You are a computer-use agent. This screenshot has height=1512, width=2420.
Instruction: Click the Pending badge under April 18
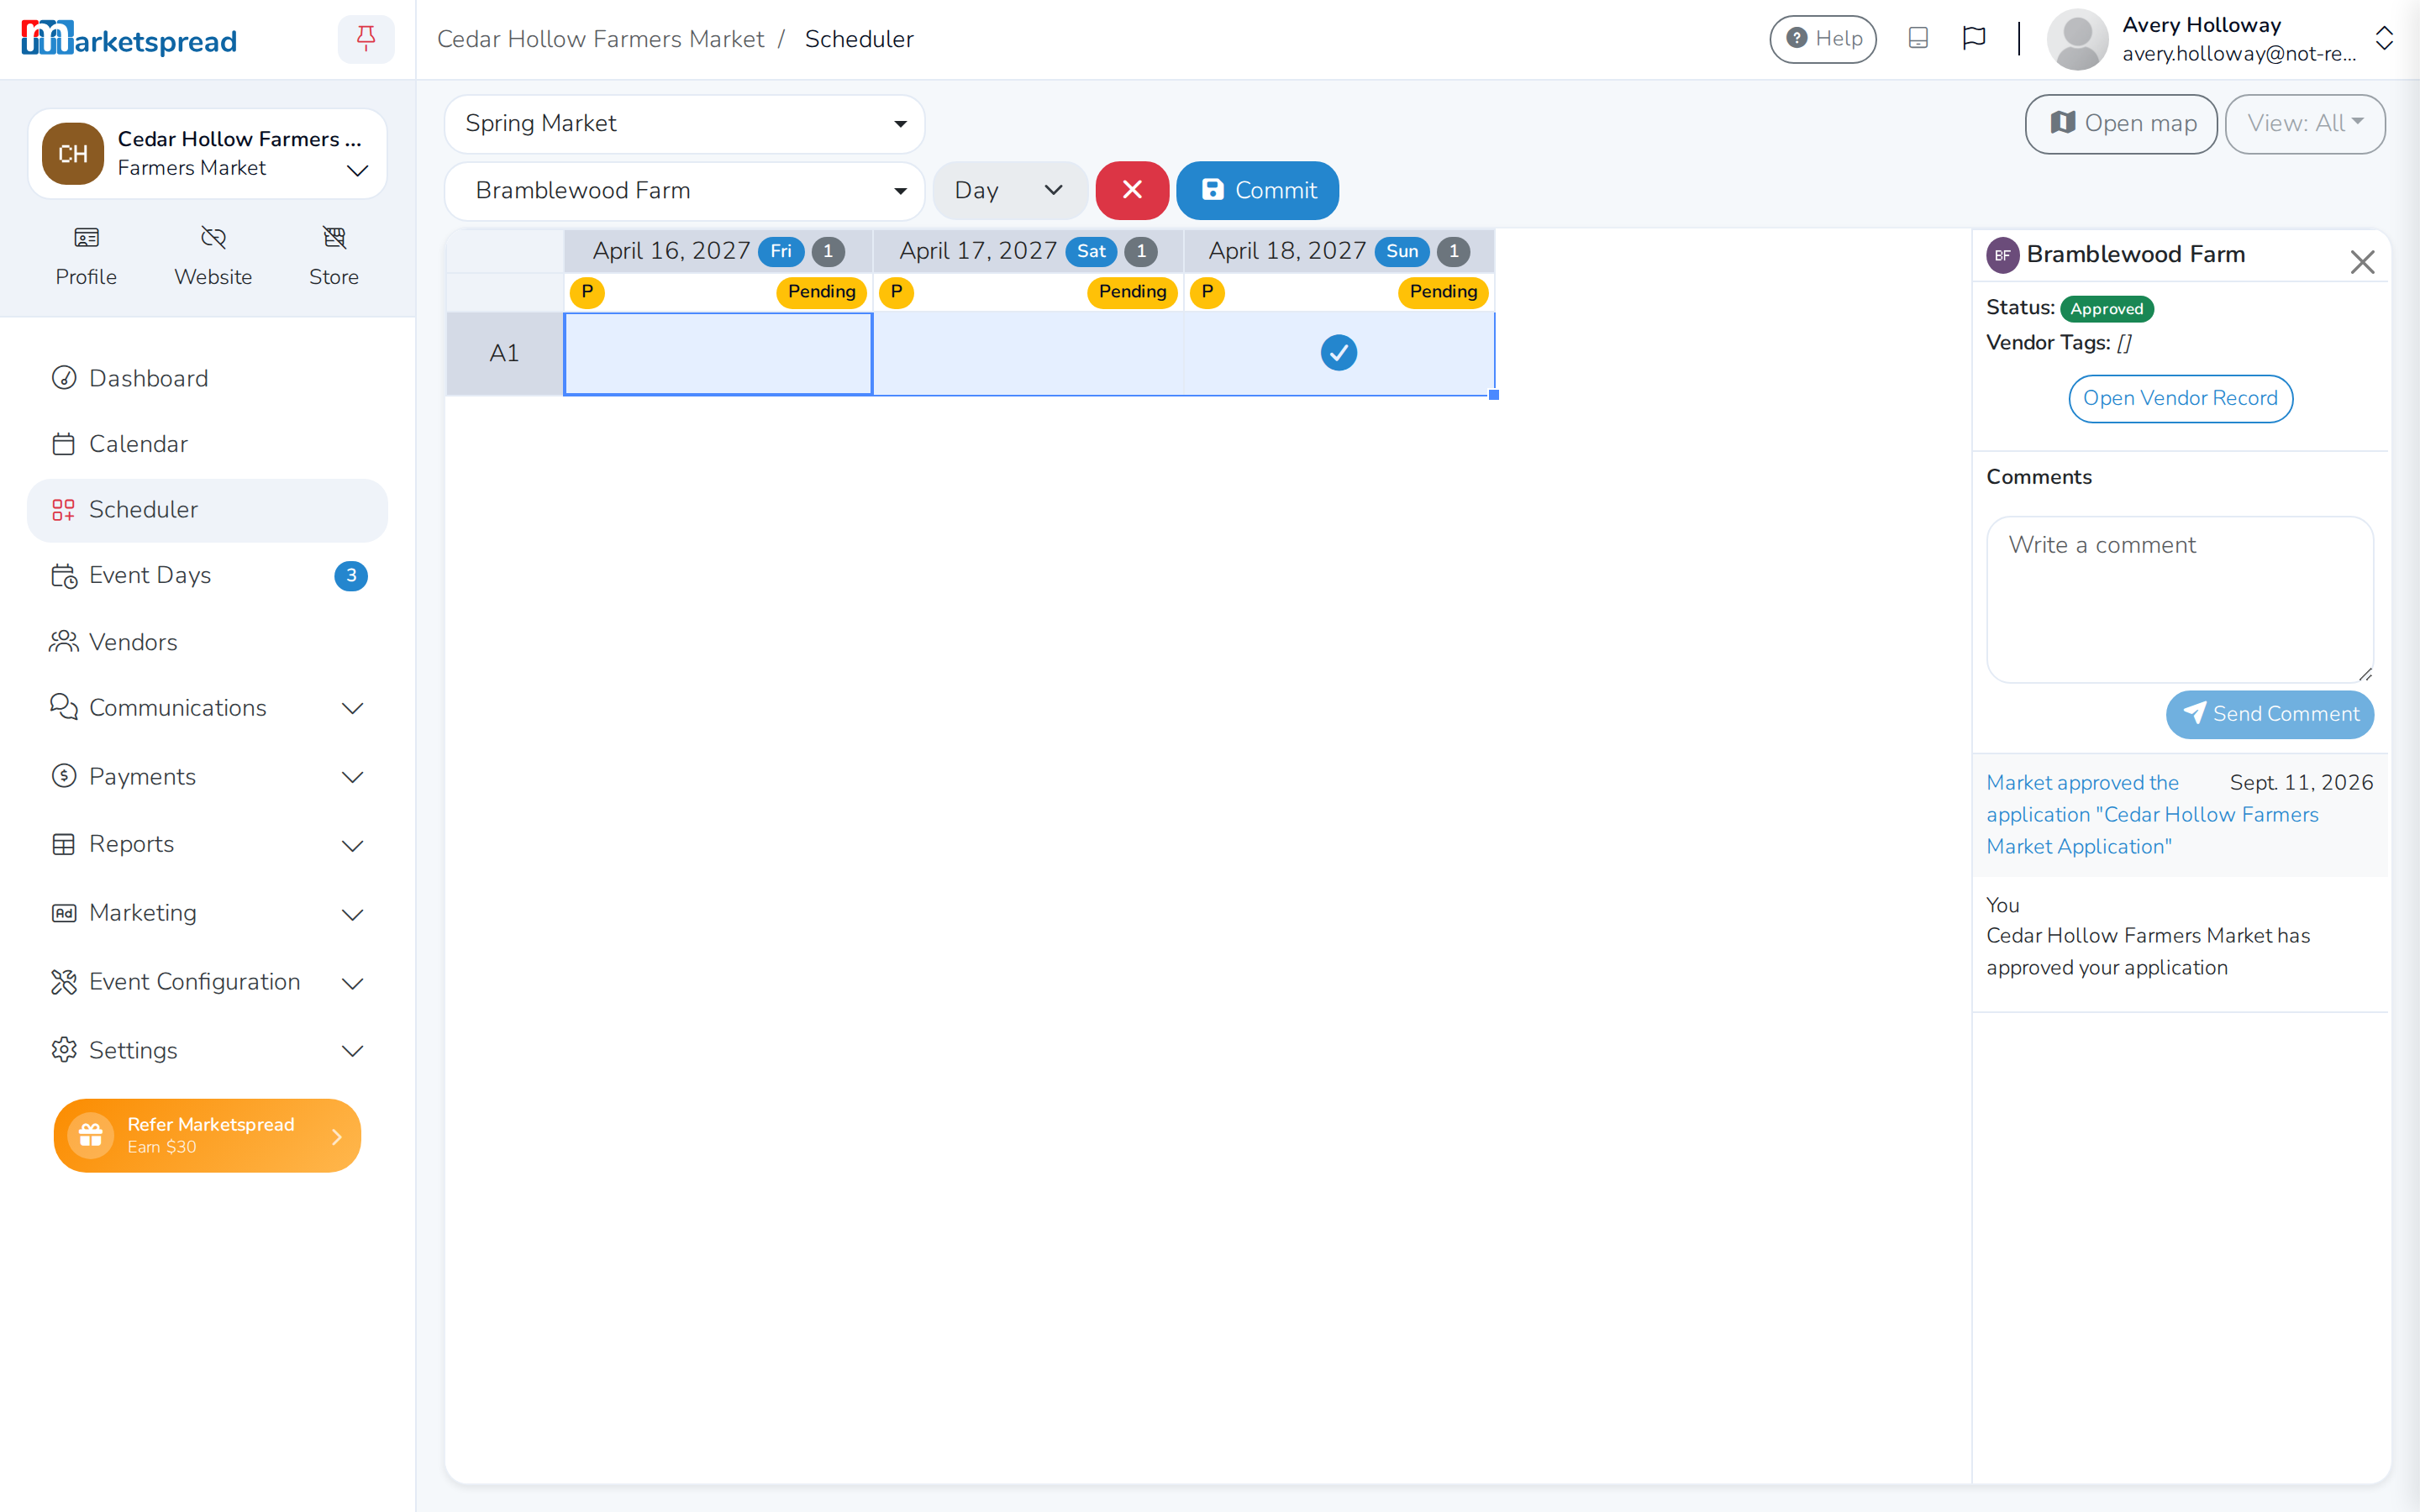(1443, 292)
